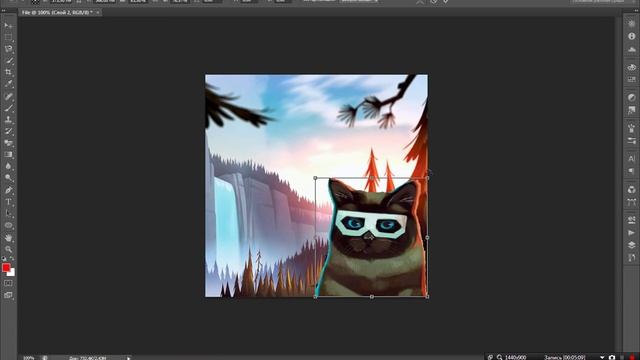Image resolution: width=640 pixels, height=360 pixels.
Task: Open the Histogram panel icon
Action: click(631, 49)
